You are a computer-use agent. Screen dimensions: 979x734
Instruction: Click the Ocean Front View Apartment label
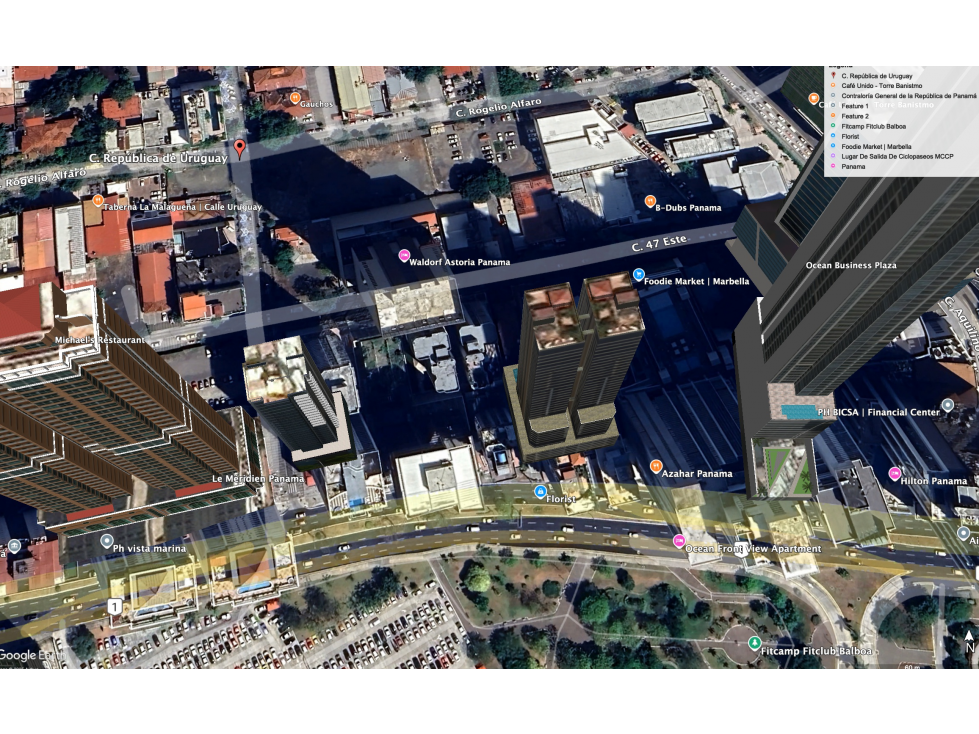[x=753, y=549]
